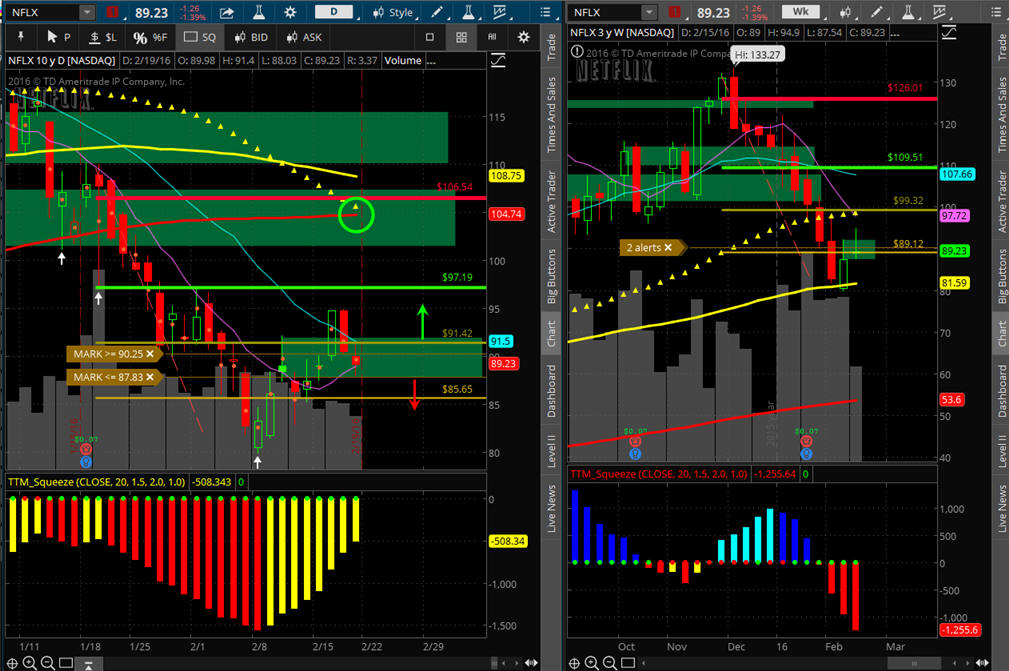Image resolution: width=1009 pixels, height=671 pixels.
Task: Toggle the ASK candle button
Action: (304, 37)
